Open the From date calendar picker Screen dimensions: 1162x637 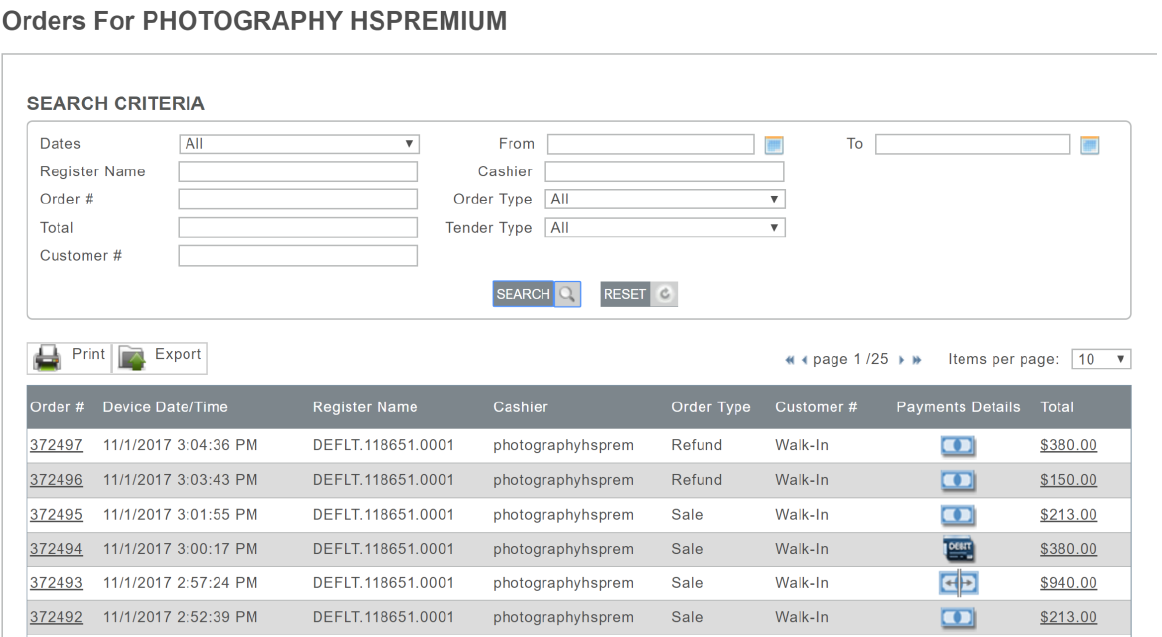point(773,145)
